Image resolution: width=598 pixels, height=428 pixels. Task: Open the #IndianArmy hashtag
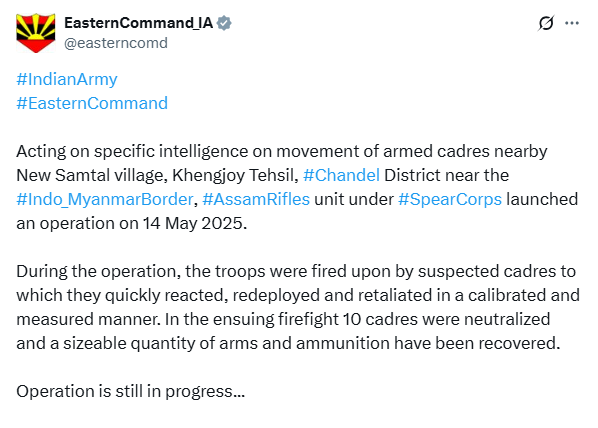pyautogui.click(x=67, y=79)
